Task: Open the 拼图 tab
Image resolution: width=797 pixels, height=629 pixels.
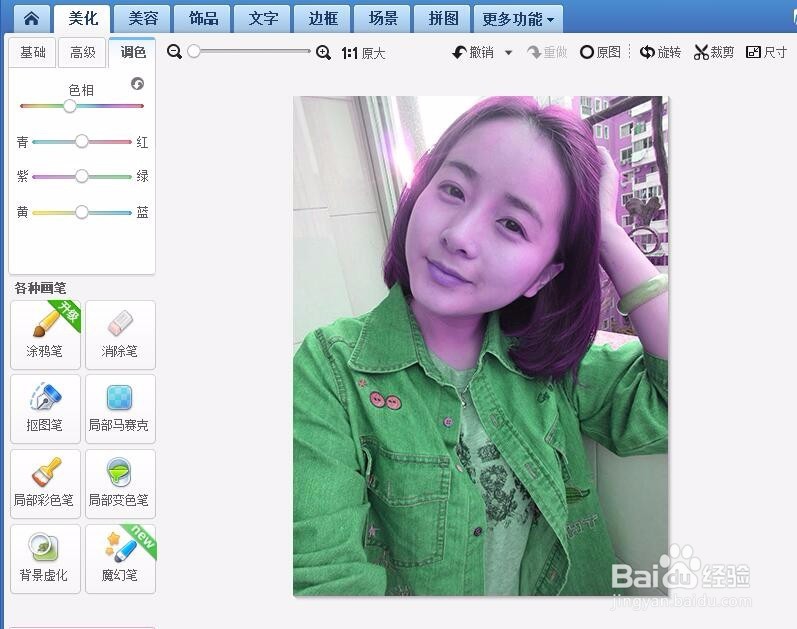Action: [x=443, y=19]
